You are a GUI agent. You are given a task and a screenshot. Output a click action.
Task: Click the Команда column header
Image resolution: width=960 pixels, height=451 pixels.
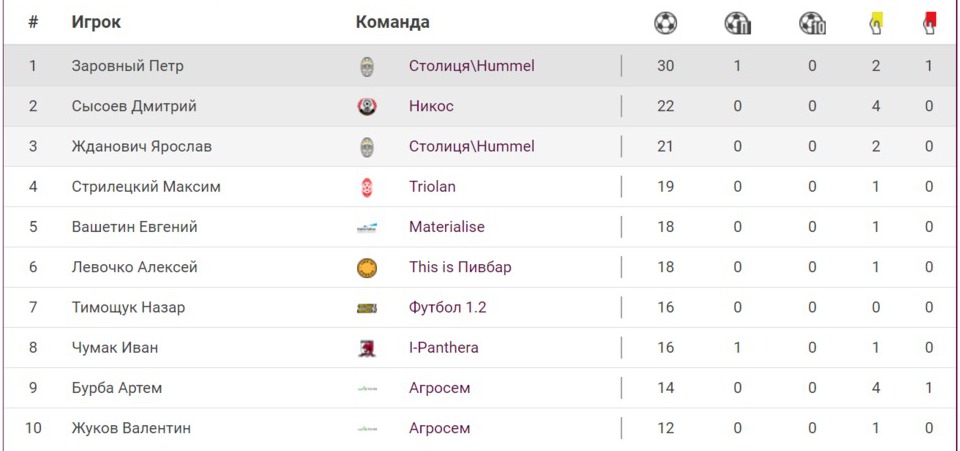392,22
